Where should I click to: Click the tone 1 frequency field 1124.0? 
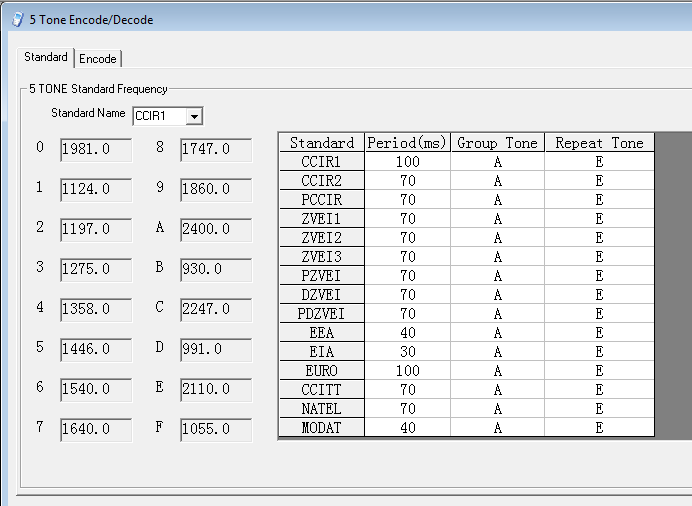pos(96,190)
